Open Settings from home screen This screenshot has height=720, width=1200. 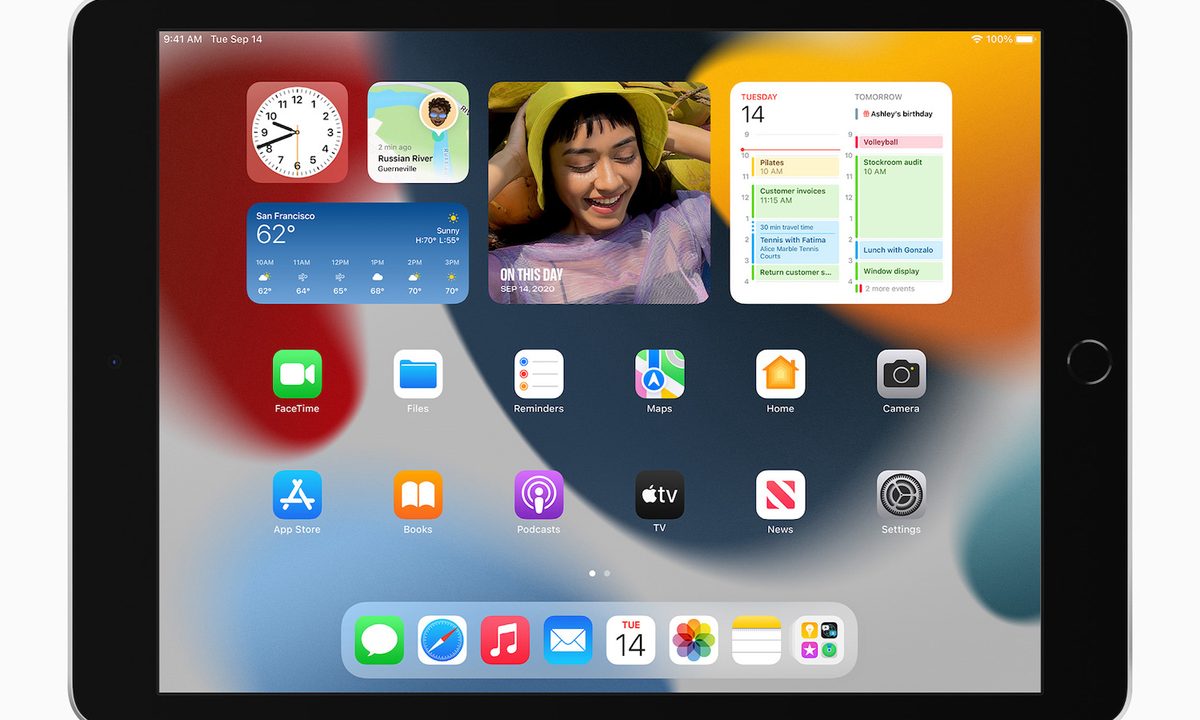click(901, 495)
